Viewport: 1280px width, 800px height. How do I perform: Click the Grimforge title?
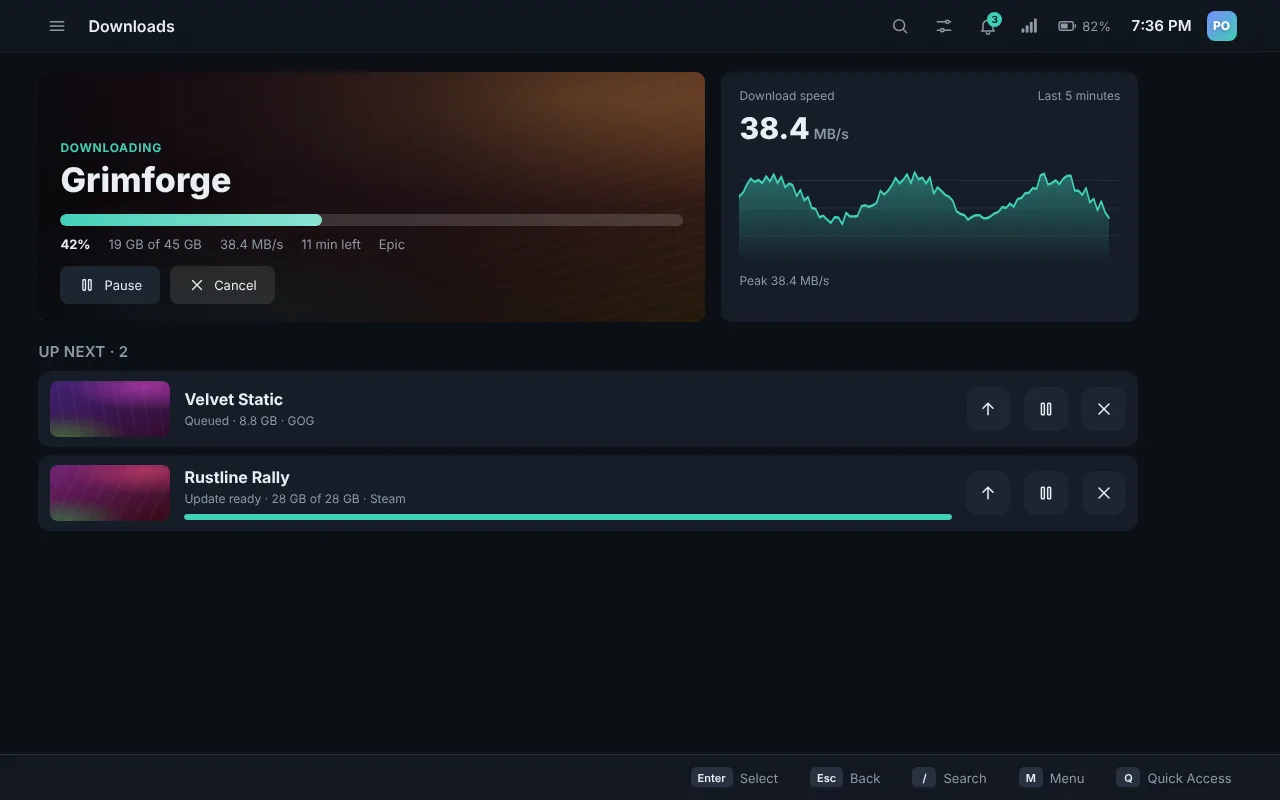click(146, 180)
